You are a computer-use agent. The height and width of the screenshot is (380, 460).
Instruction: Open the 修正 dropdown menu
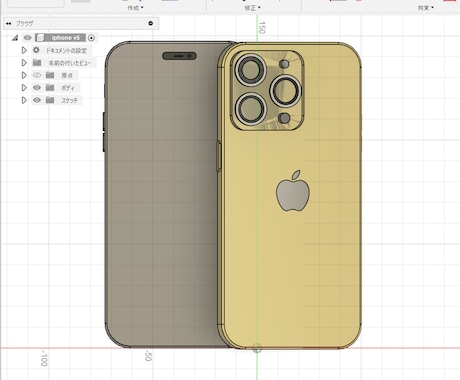[252, 8]
